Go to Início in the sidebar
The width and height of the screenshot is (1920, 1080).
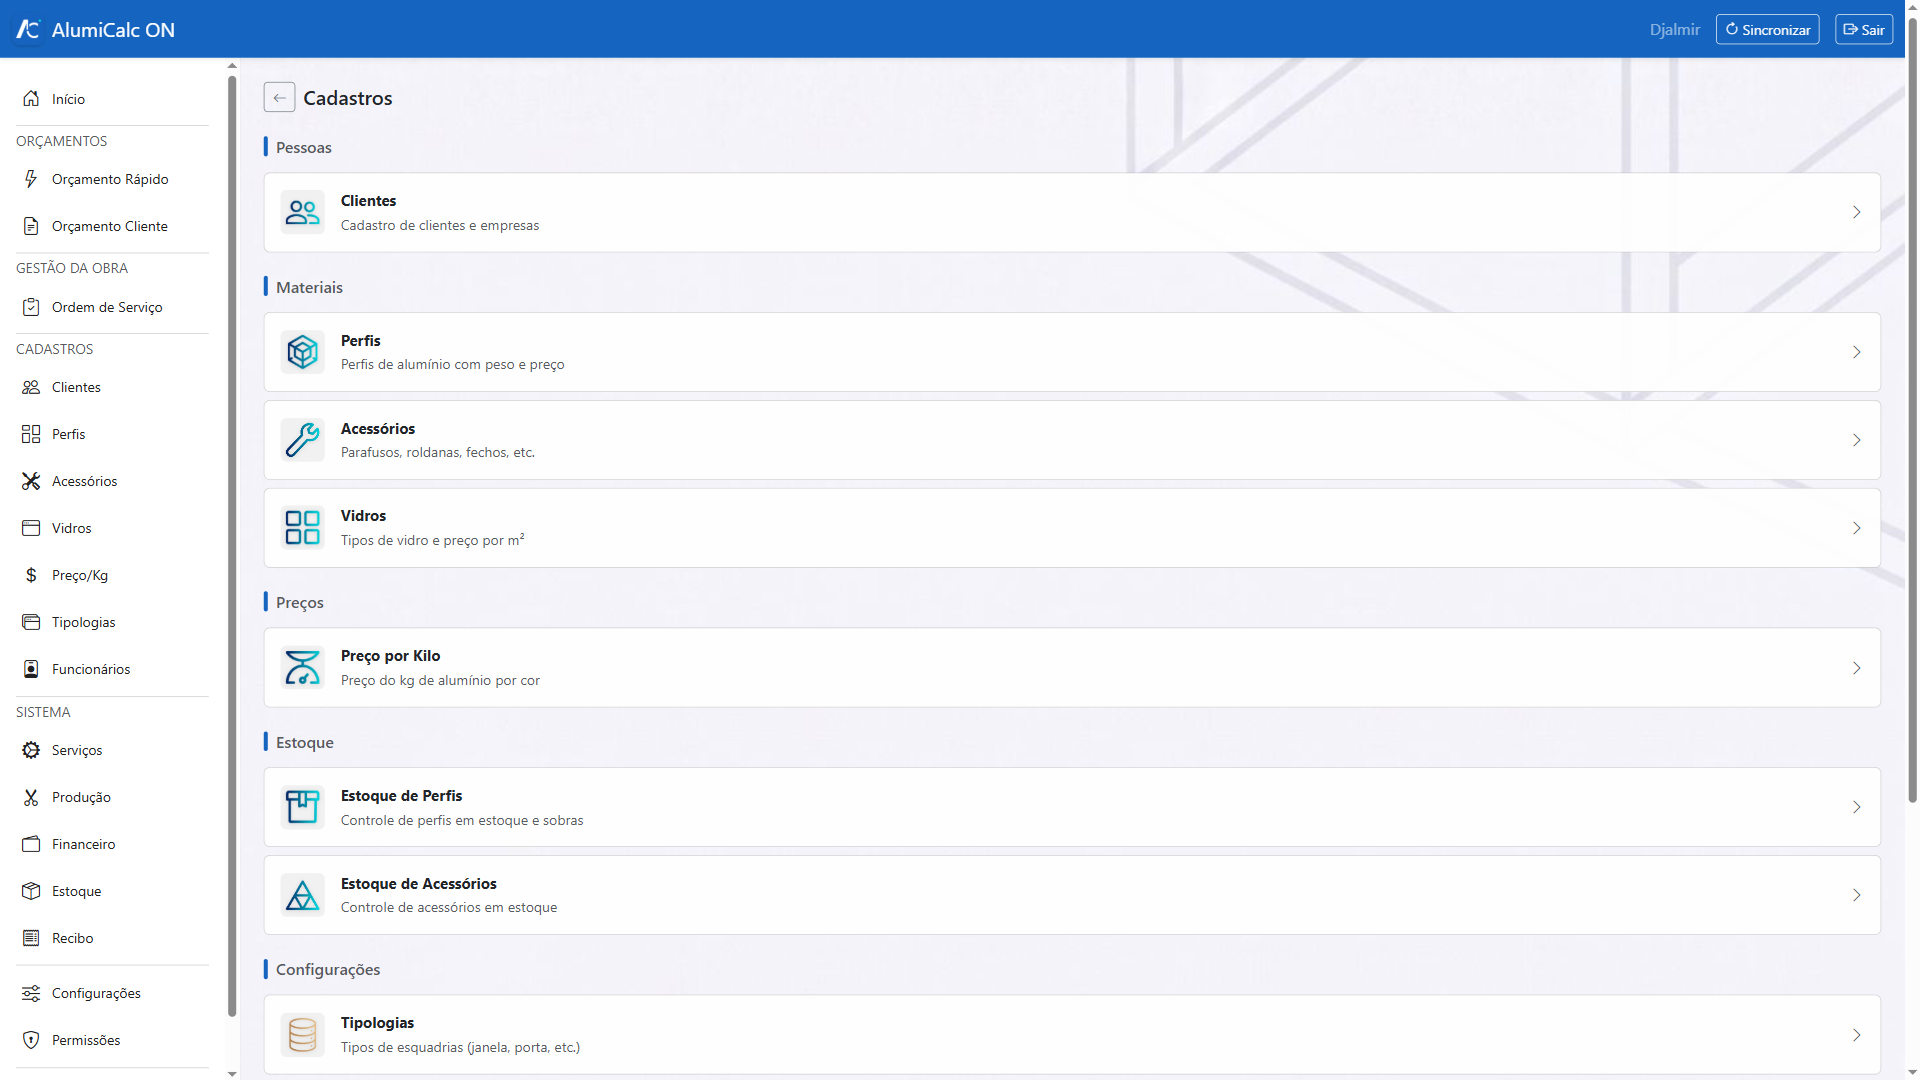pyautogui.click(x=112, y=99)
